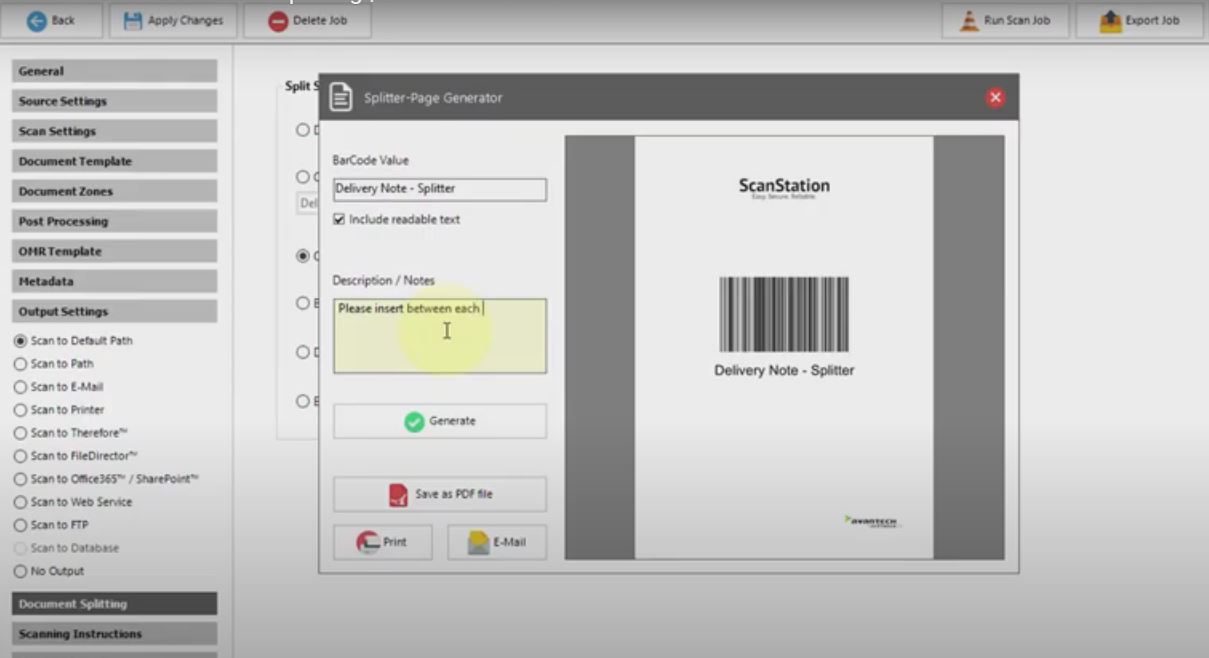
Task: Click the floppy disk icon on Apply Changes
Action: [133, 21]
